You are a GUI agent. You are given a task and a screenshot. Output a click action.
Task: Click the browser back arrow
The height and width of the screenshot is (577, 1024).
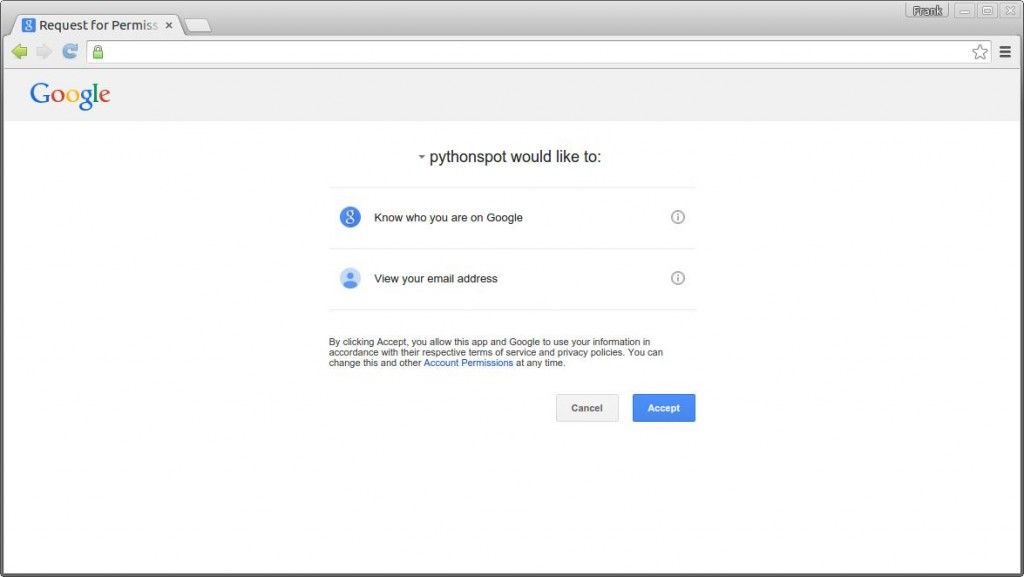coord(20,52)
